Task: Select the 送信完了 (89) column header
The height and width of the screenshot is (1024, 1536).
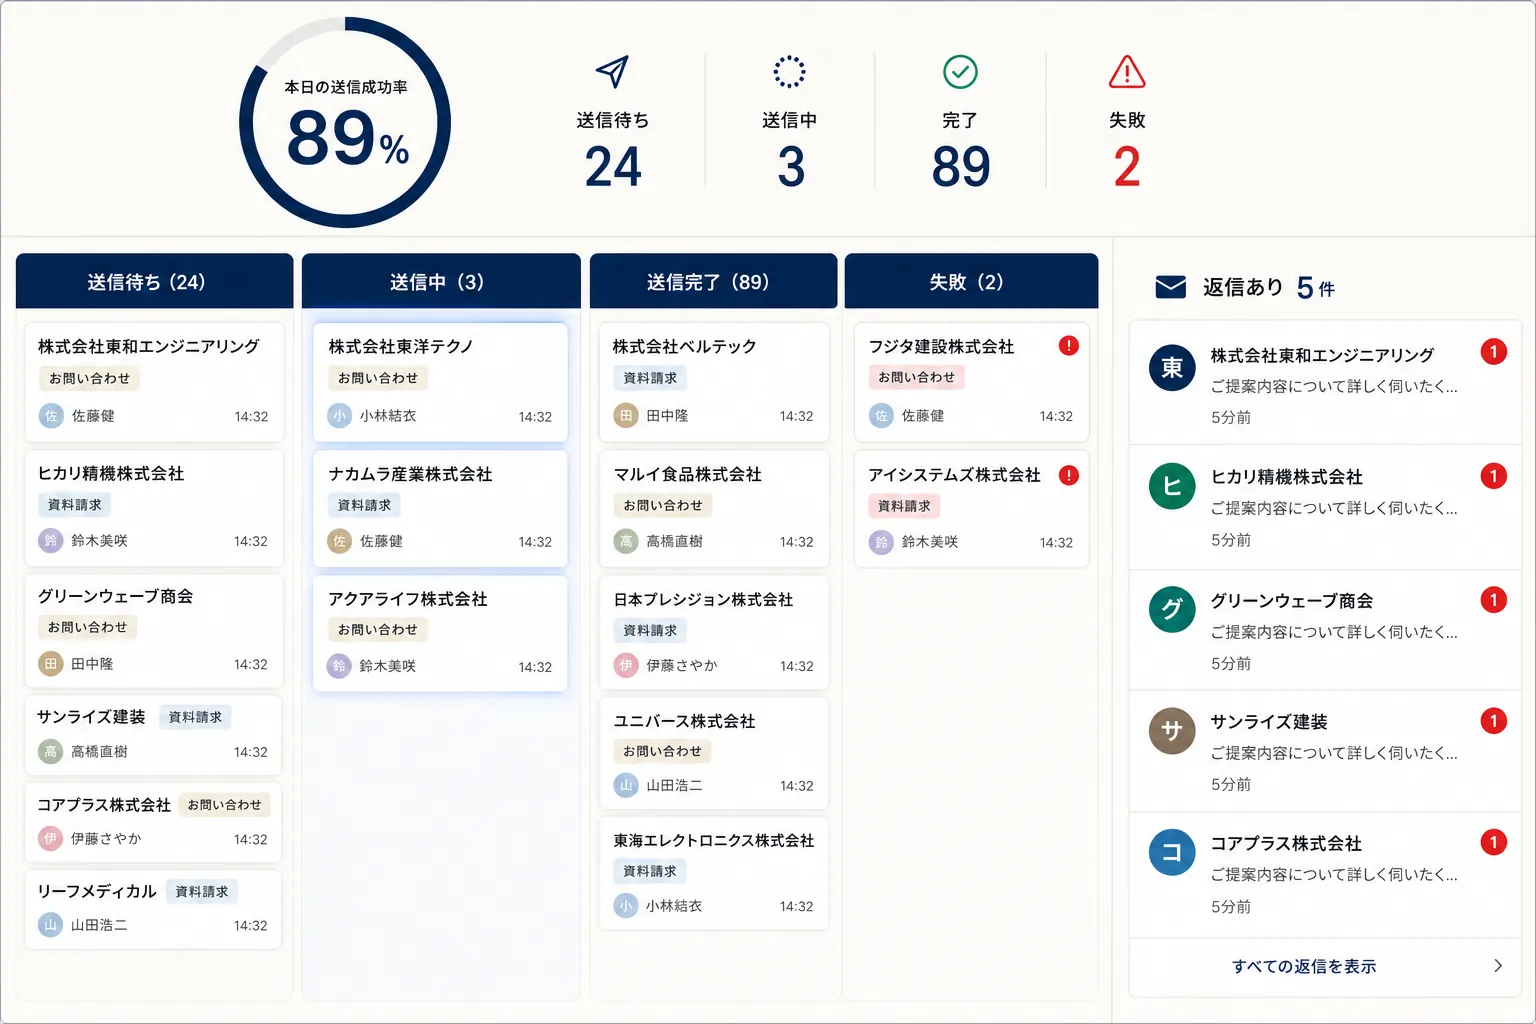Action: [713, 281]
